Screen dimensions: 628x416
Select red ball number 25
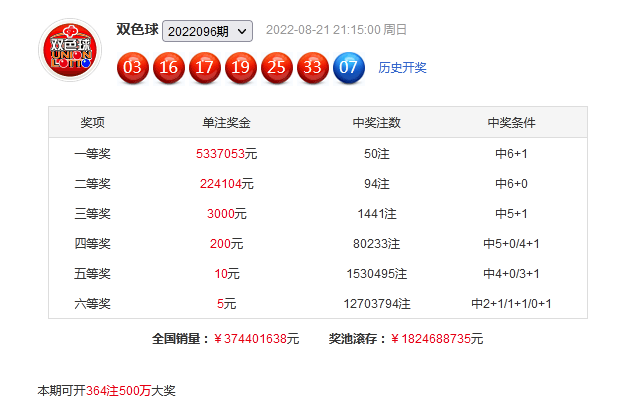(x=277, y=67)
